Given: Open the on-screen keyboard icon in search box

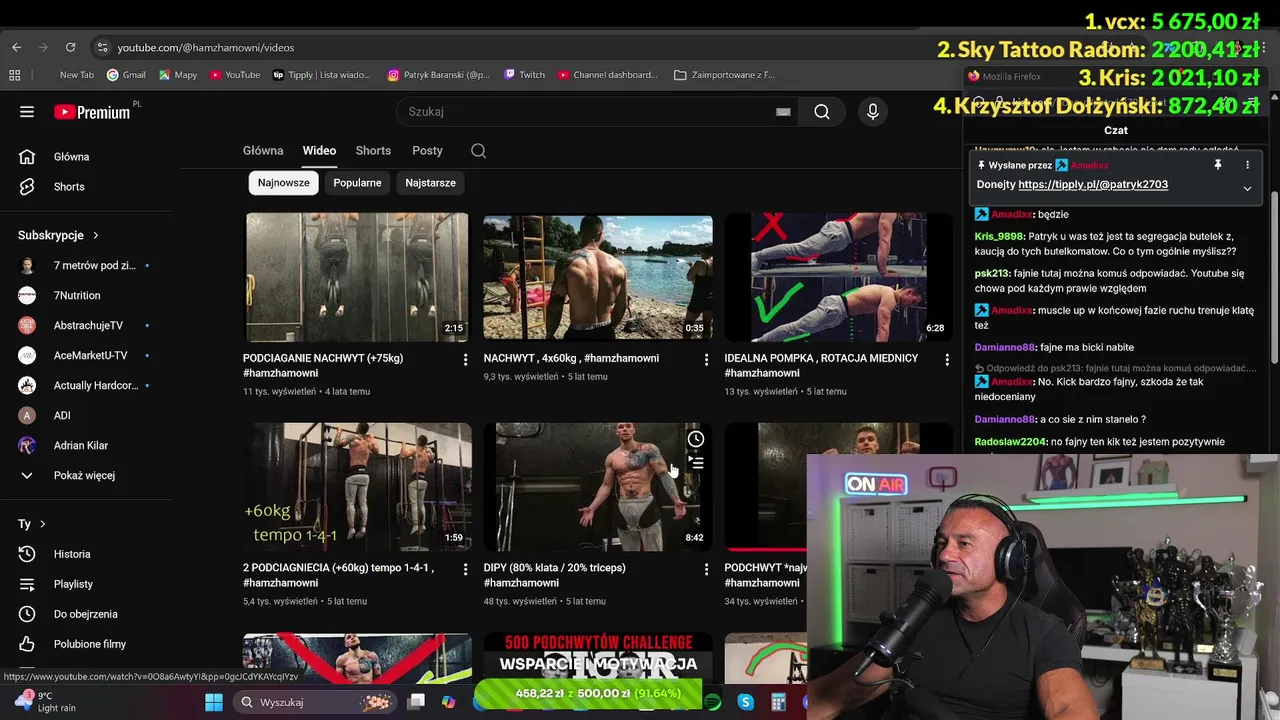Looking at the screenshot, I should pos(783,112).
